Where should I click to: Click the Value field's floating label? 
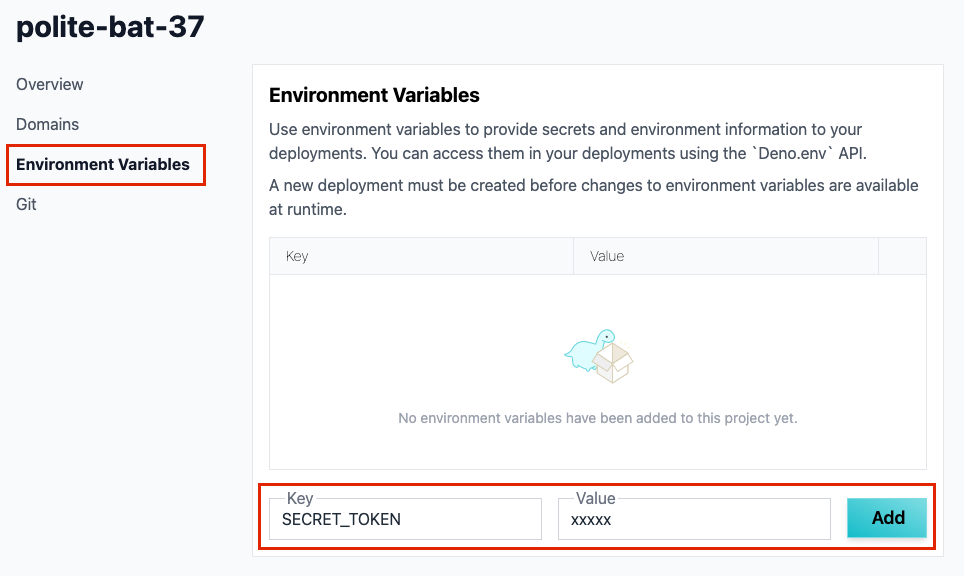[595, 498]
